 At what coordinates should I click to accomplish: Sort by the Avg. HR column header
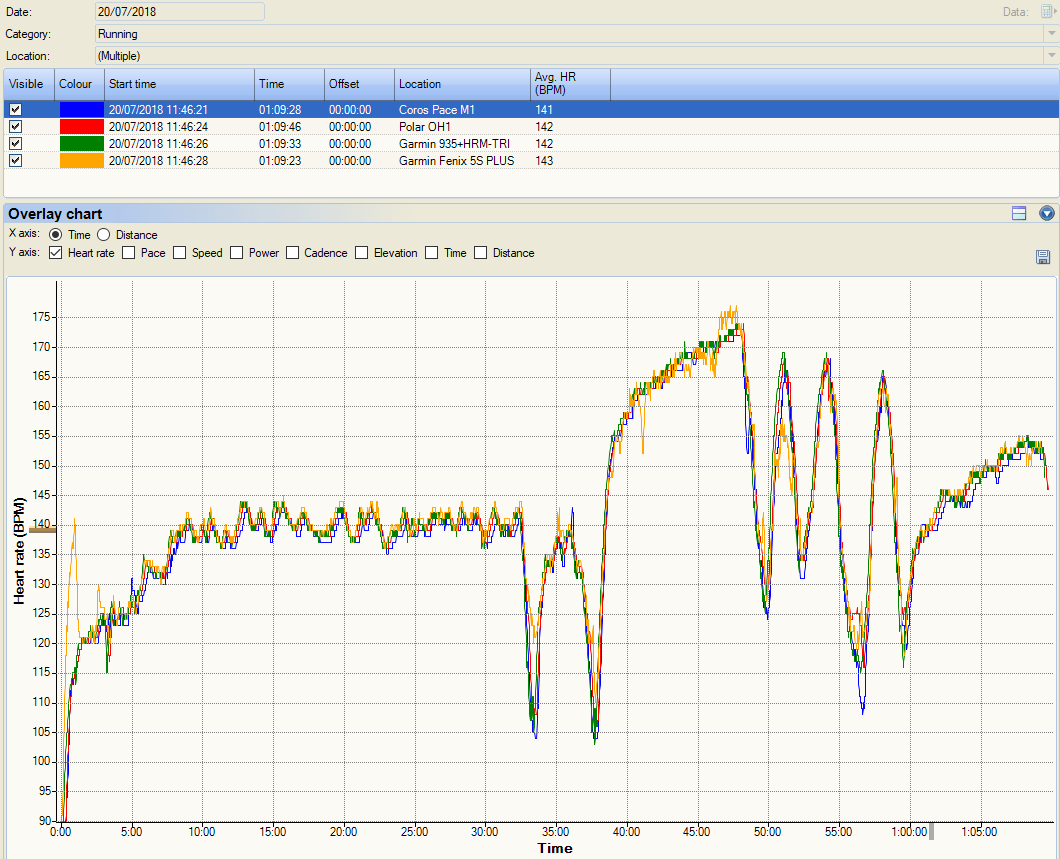click(x=570, y=84)
